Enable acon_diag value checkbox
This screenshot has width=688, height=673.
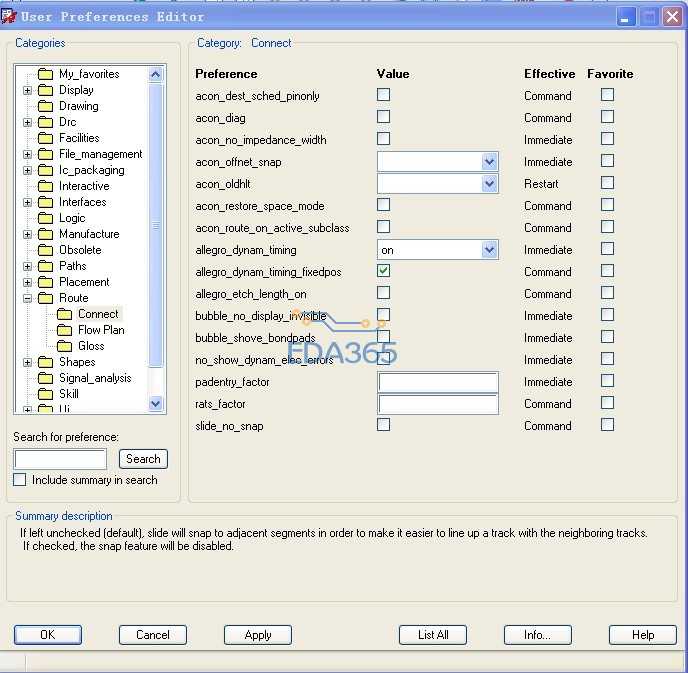[383, 117]
